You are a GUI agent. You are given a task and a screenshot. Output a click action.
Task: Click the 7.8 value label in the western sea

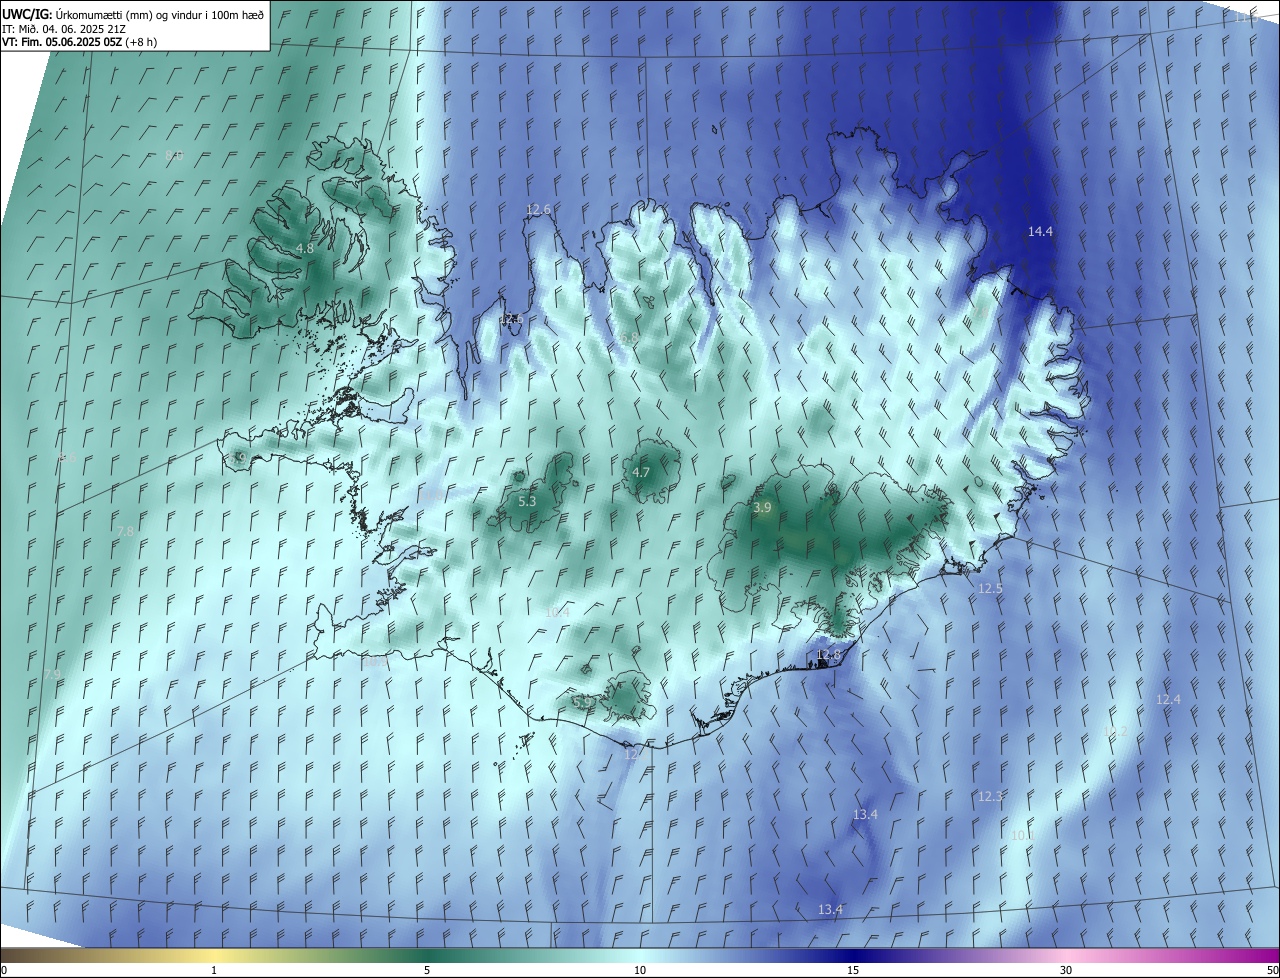[x=125, y=531]
